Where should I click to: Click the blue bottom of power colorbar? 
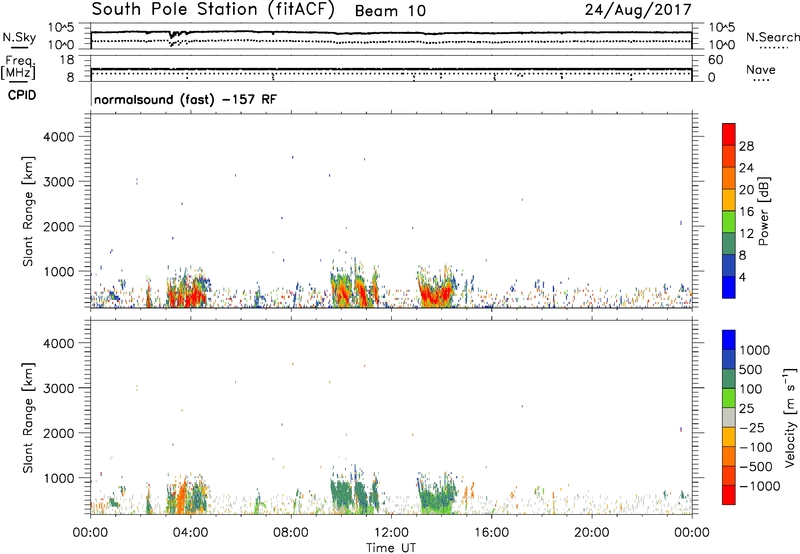(729, 287)
